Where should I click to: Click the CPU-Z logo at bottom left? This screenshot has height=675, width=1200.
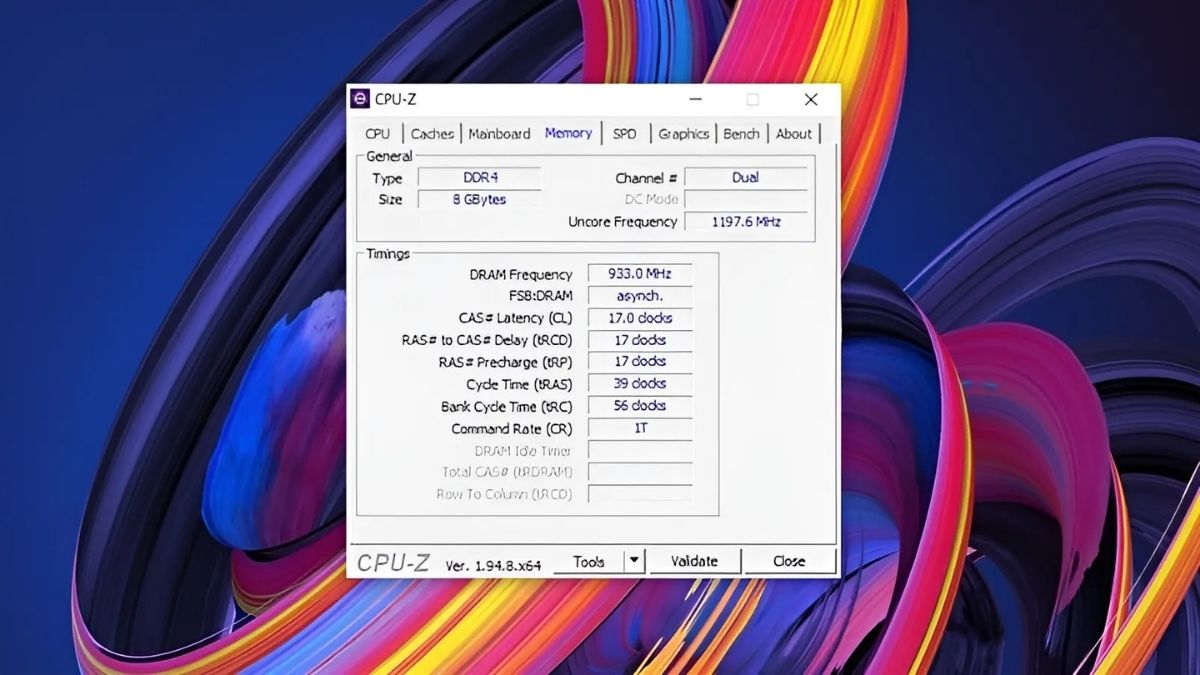pos(394,563)
